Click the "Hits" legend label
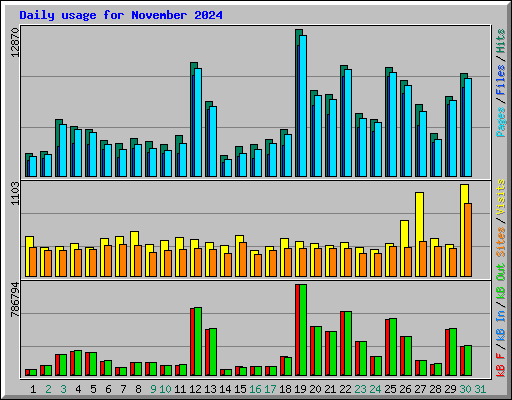This screenshot has height=400, width=512. pyautogui.click(x=501, y=41)
